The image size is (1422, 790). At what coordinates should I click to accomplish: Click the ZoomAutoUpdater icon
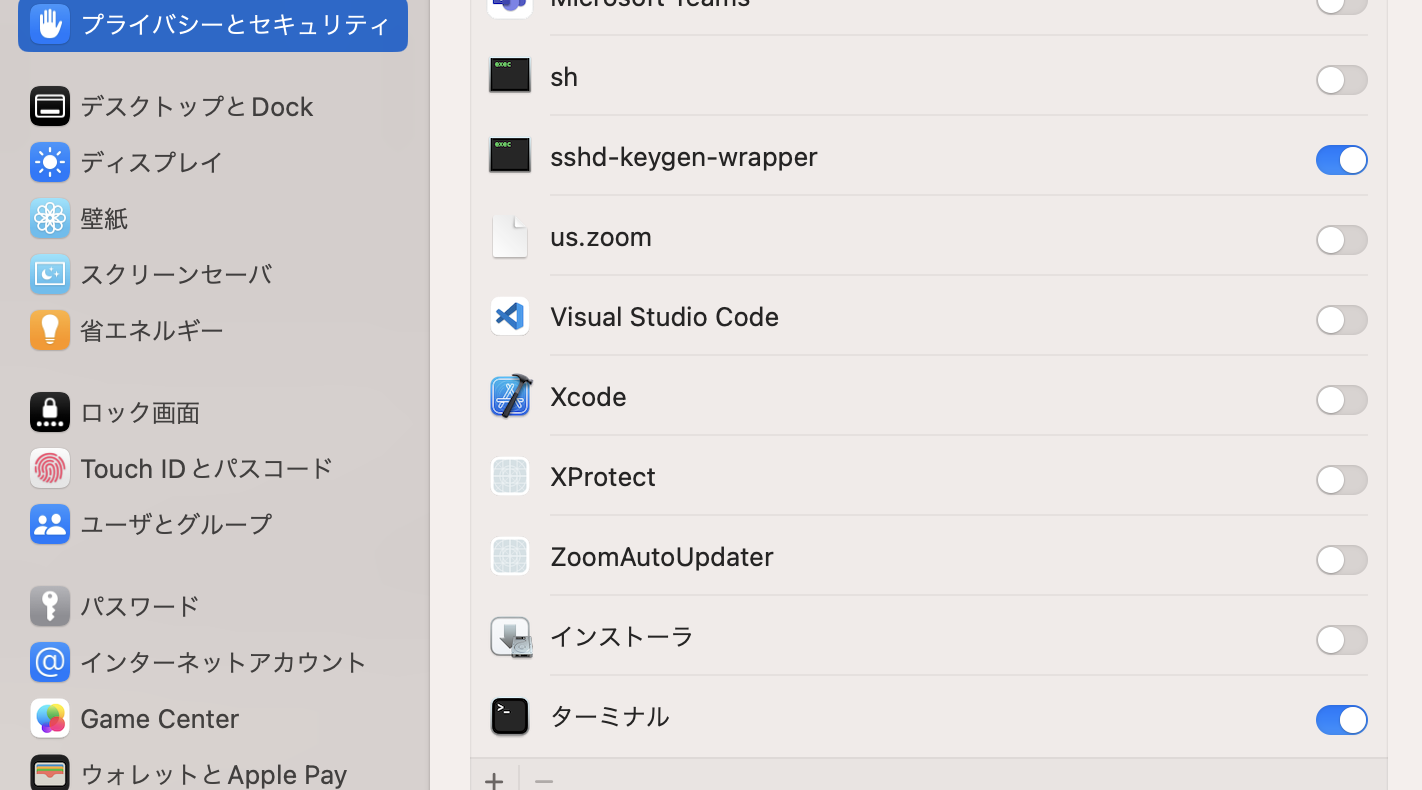[x=510, y=556]
